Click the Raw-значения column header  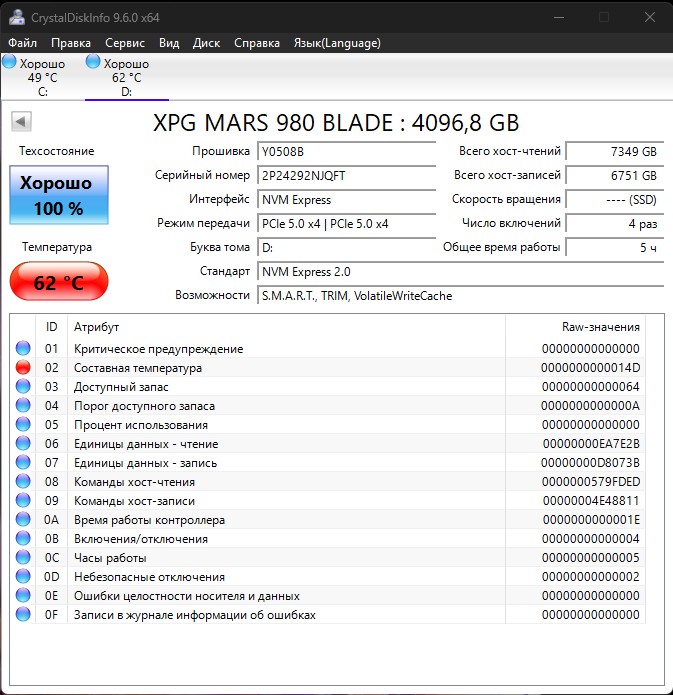(600, 327)
